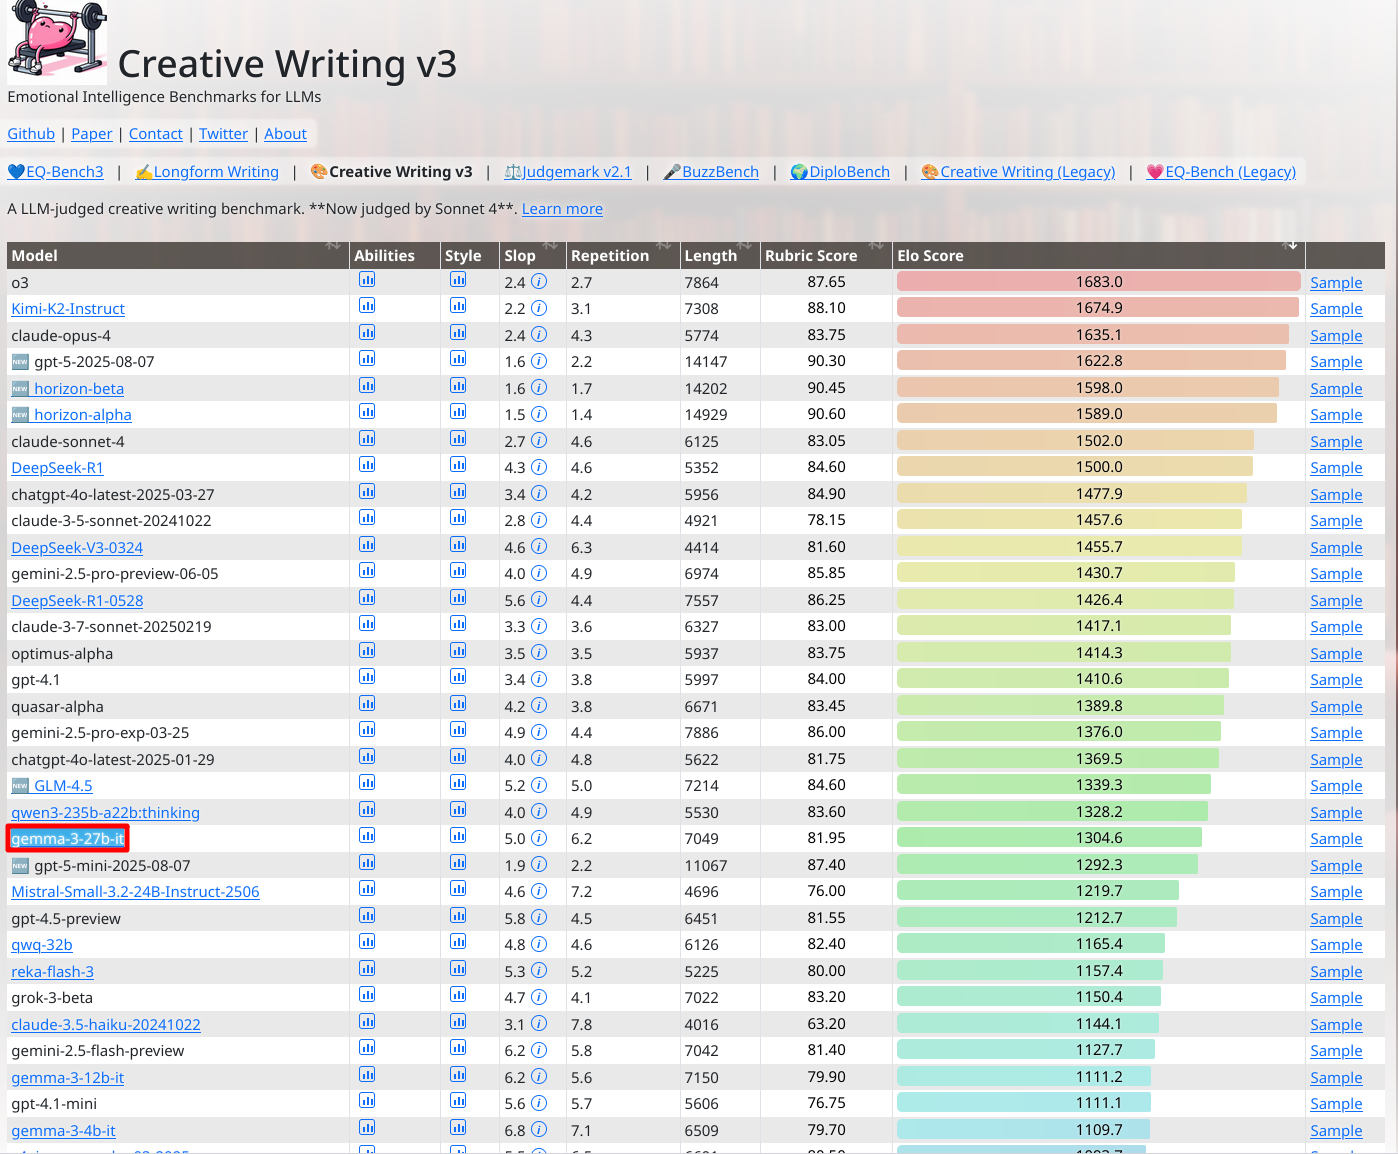Sort table by Rubric Score column
The image size is (1398, 1154).
click(x=826, y=255)
